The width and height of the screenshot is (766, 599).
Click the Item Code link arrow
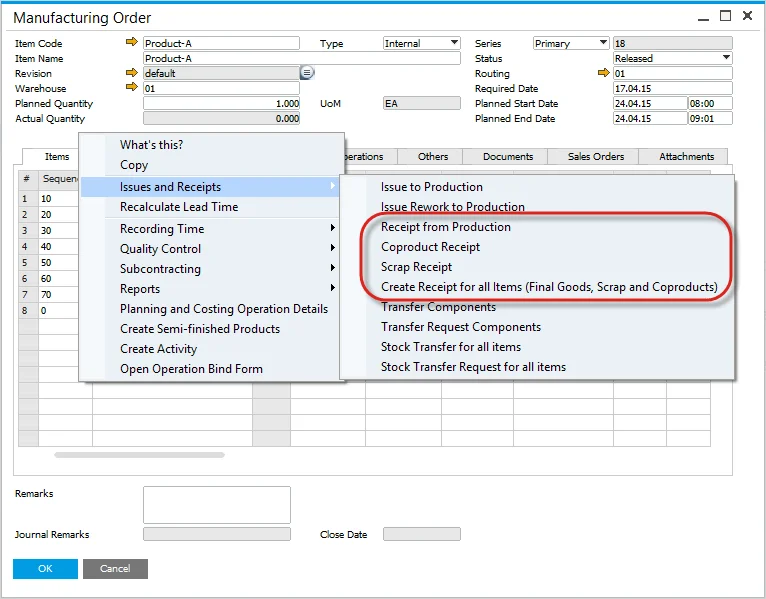[x=131, y=43]
